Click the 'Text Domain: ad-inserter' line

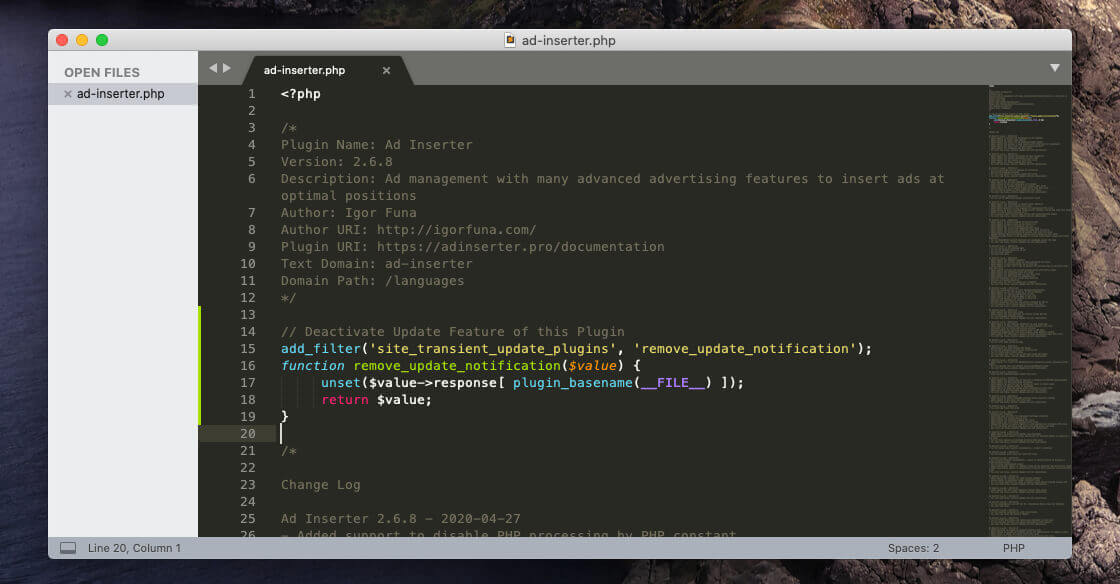point(376,264)
